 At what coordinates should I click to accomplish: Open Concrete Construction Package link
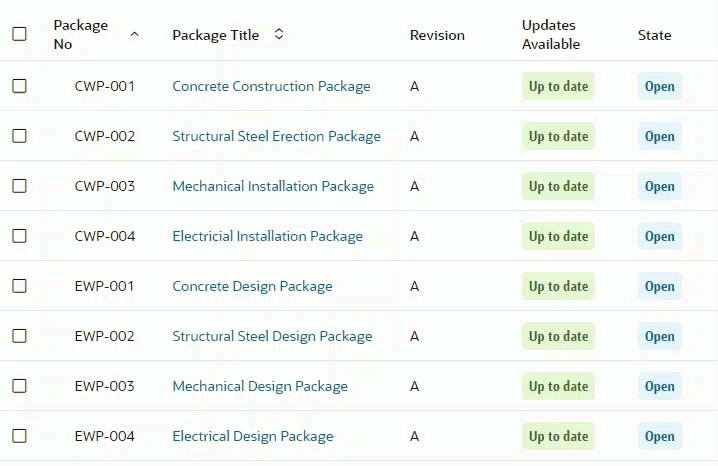coord(271,86)
